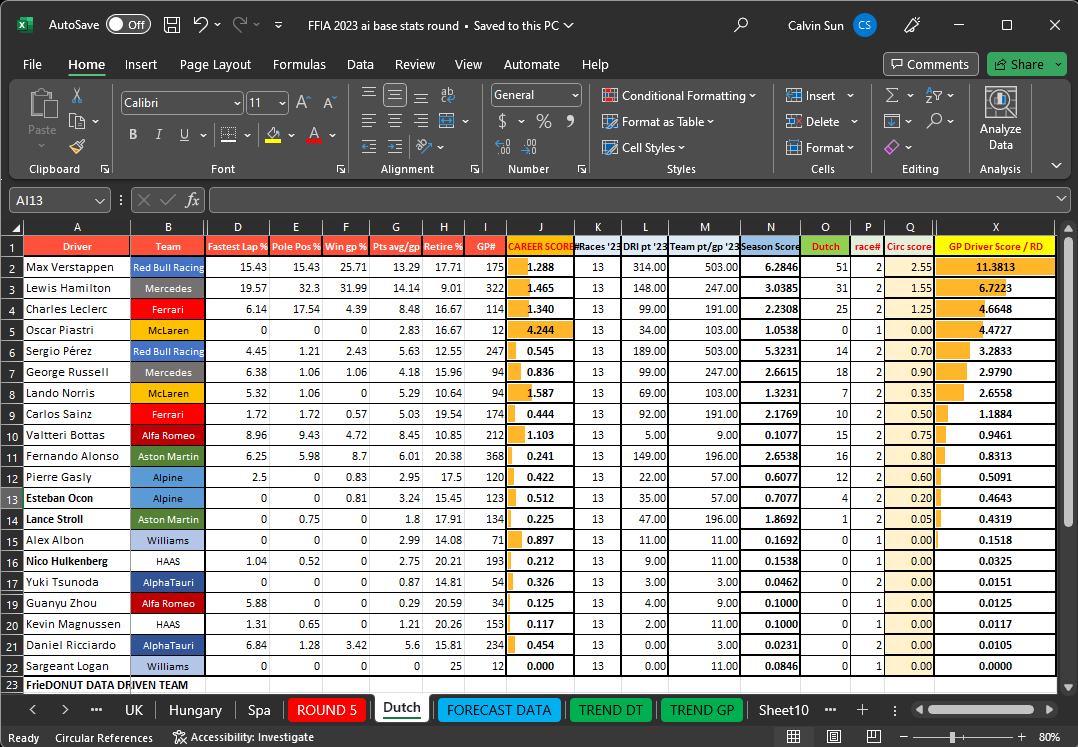Toggle Bold formatting
The image size is (1078, 747).
(x=133, y=135)
